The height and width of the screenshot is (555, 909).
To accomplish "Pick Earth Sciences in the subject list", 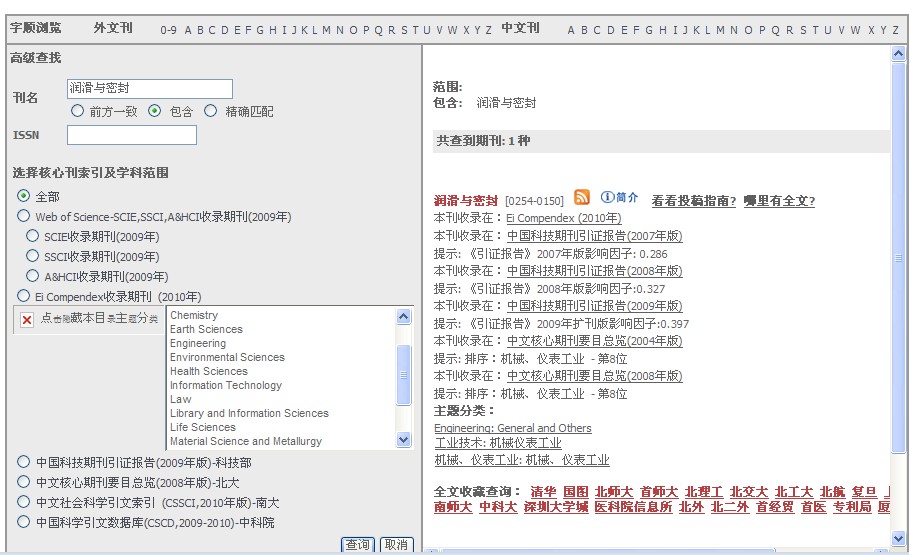I will point(206,329).
